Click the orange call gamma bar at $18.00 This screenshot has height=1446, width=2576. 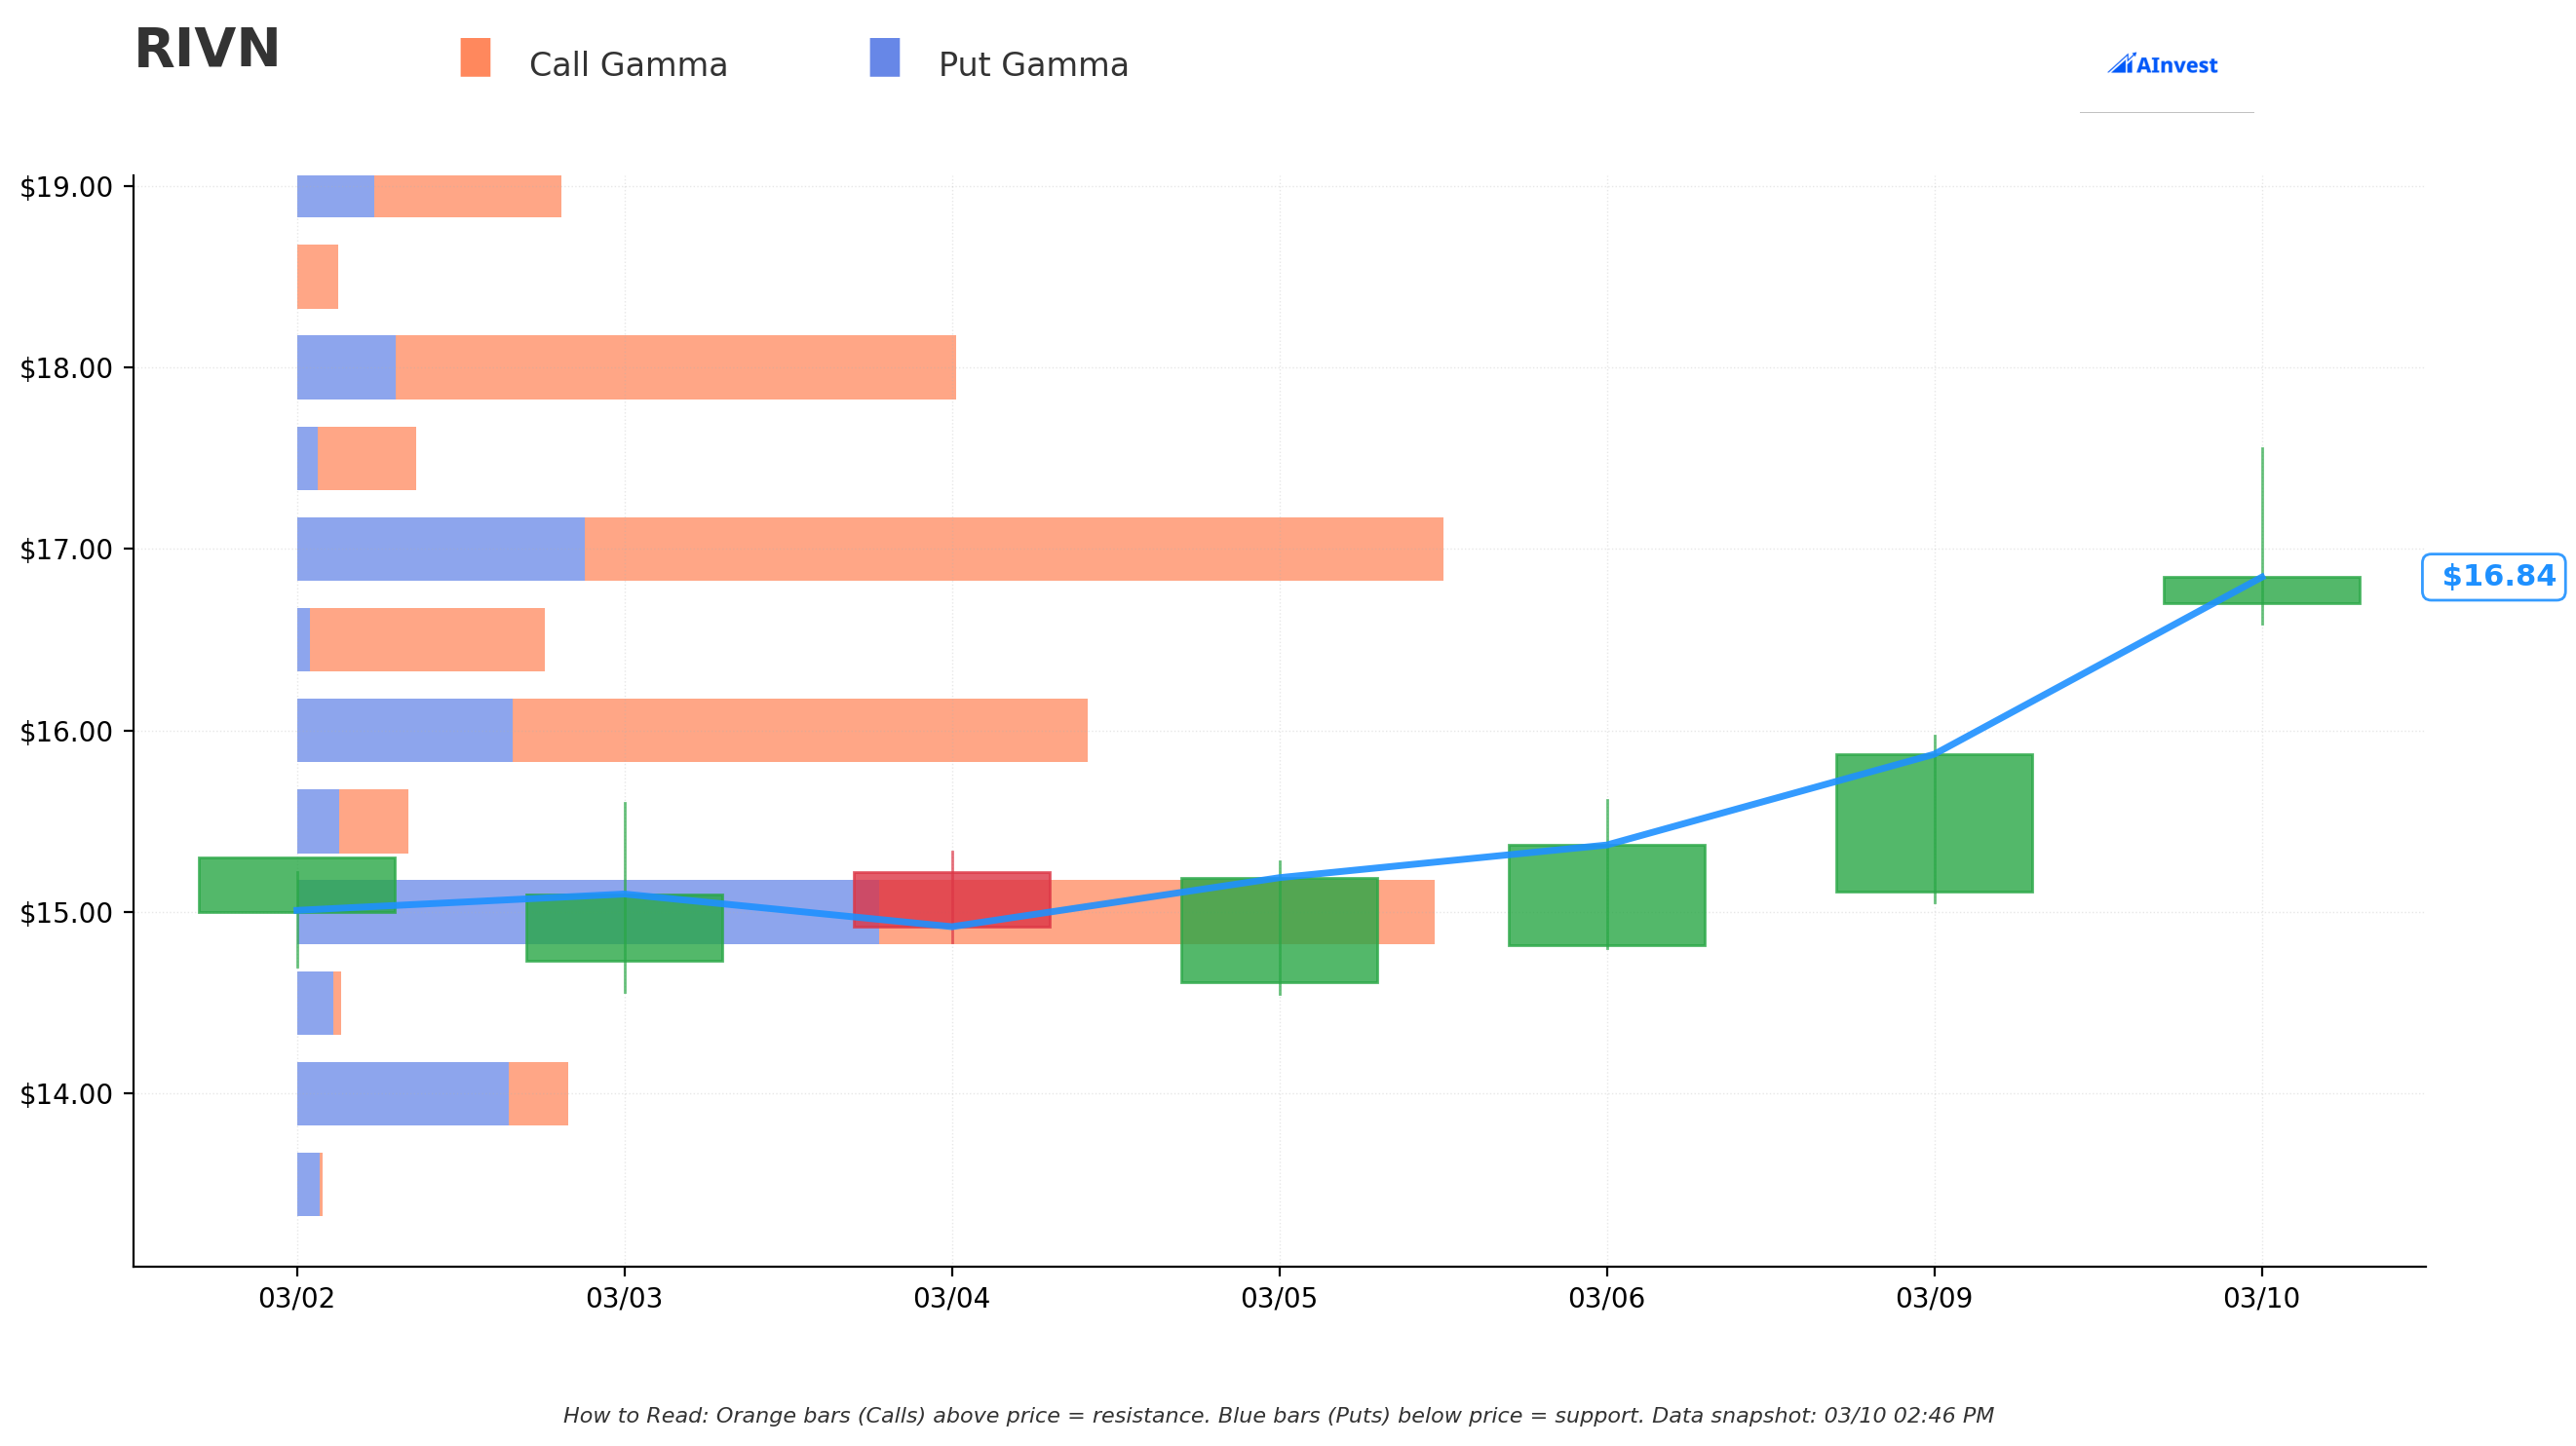pos(676,367)
